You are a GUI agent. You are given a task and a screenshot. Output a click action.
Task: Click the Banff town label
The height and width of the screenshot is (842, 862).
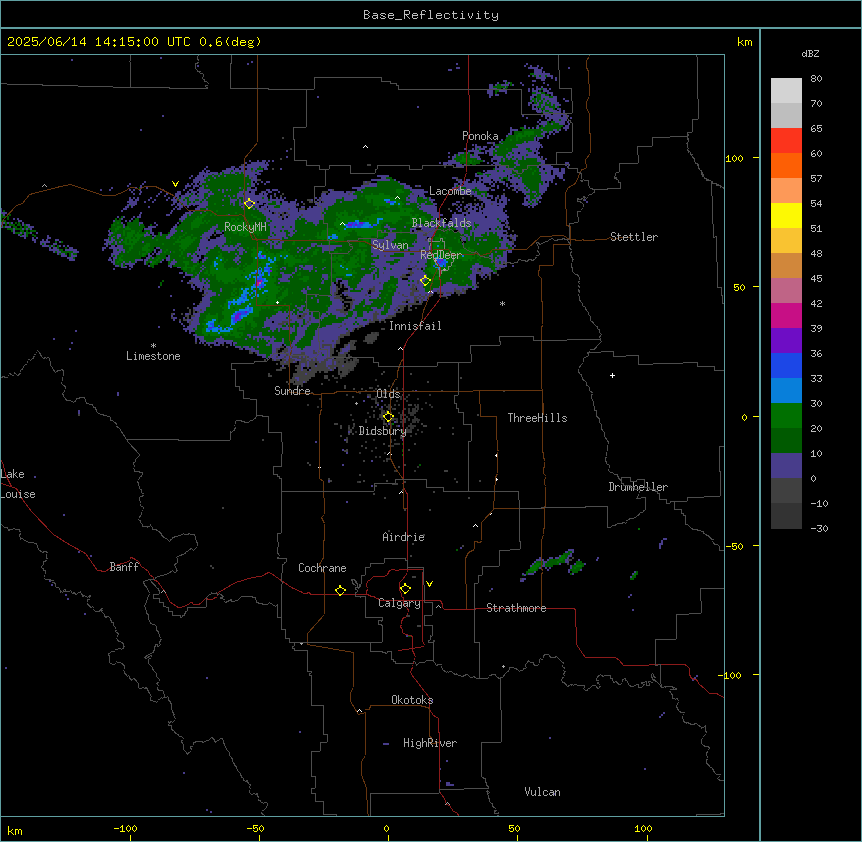pos(124,567)
